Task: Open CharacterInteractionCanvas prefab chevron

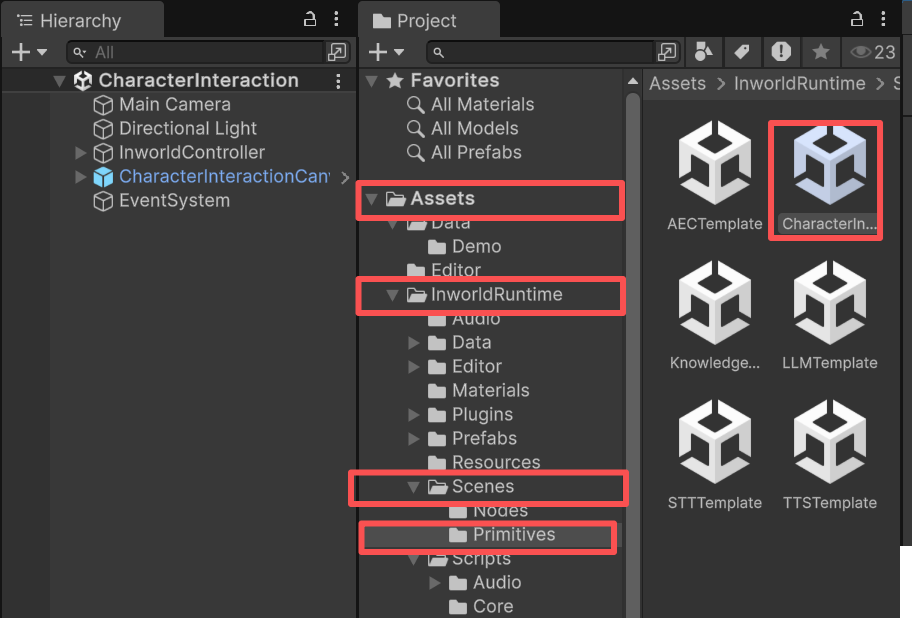Action: [345, 177]
